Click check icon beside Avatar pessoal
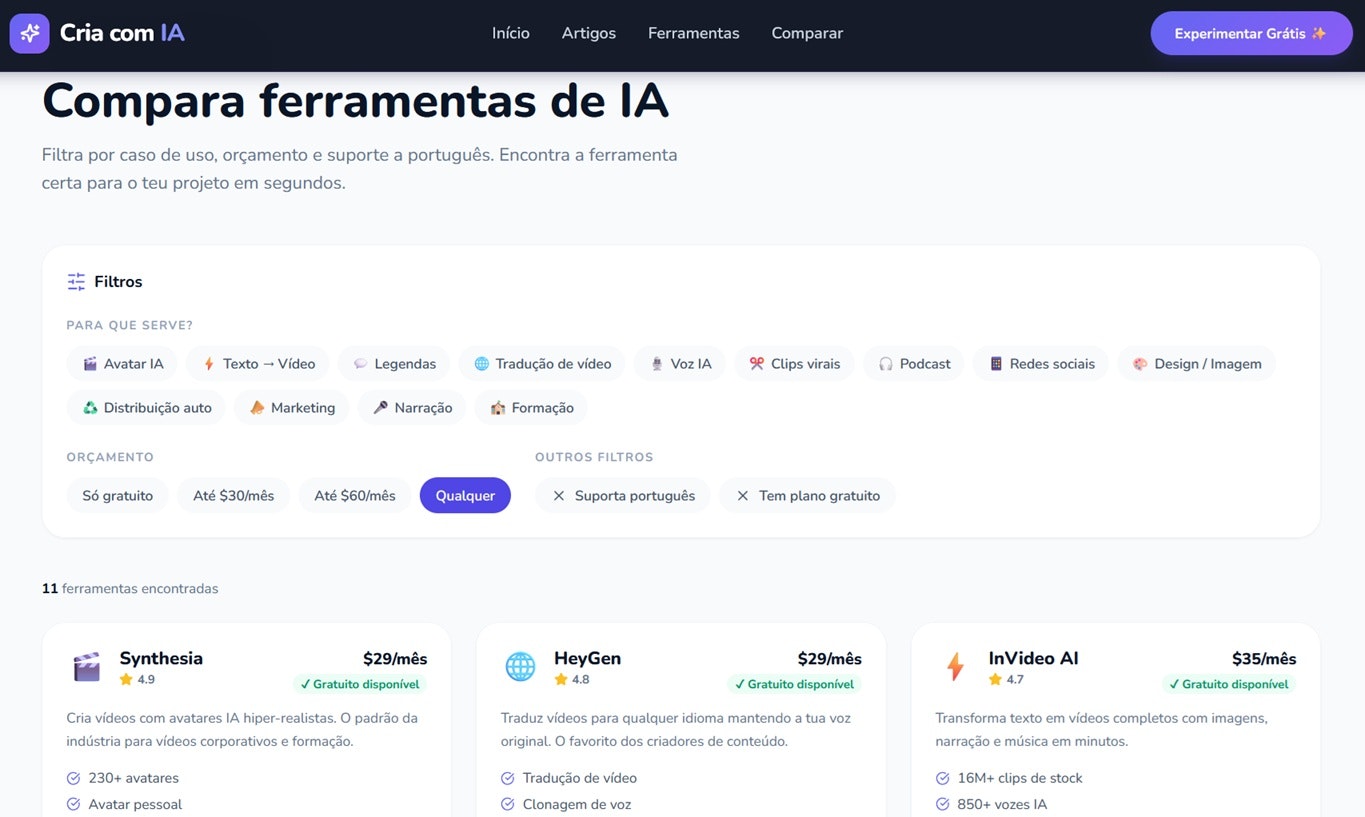 point(73,804)
